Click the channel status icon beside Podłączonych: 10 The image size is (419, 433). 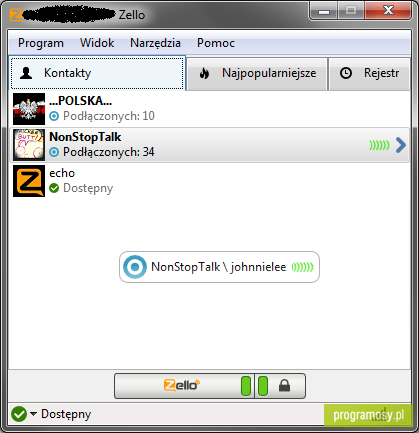(54, 116)
